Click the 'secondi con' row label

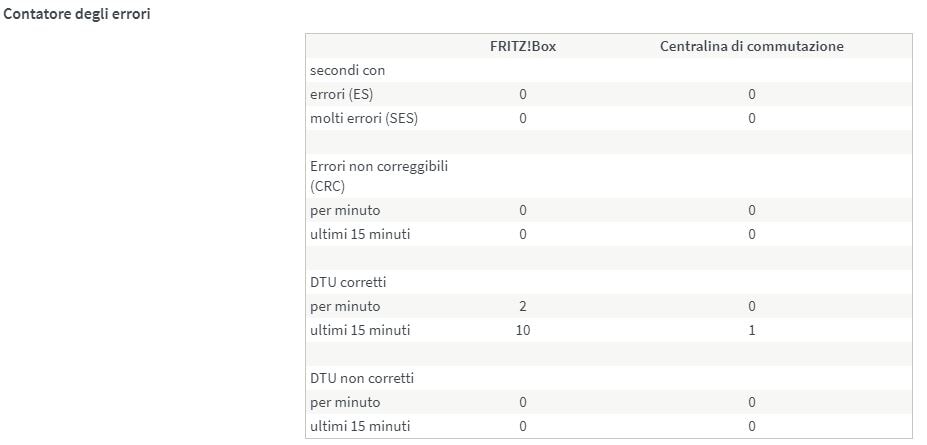tap(347, 70)
